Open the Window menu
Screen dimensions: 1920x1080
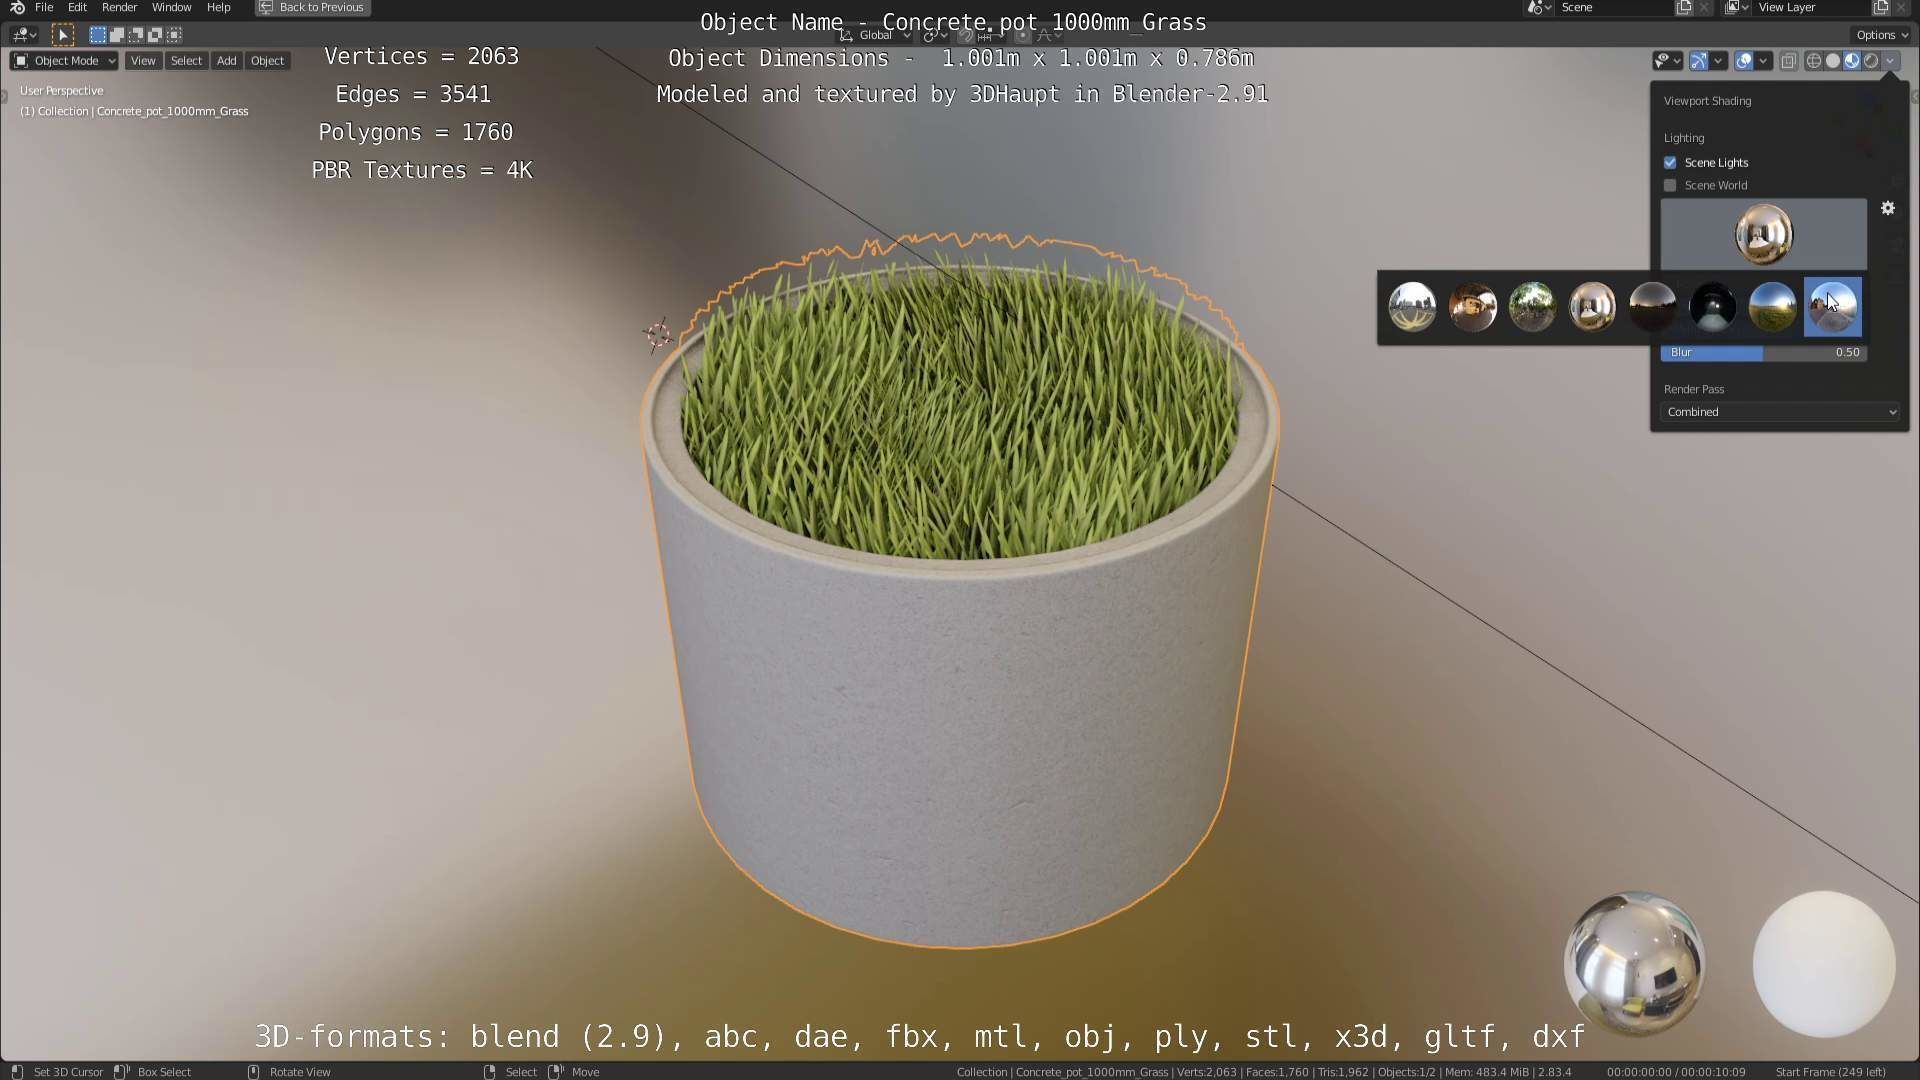pos(171,7)
